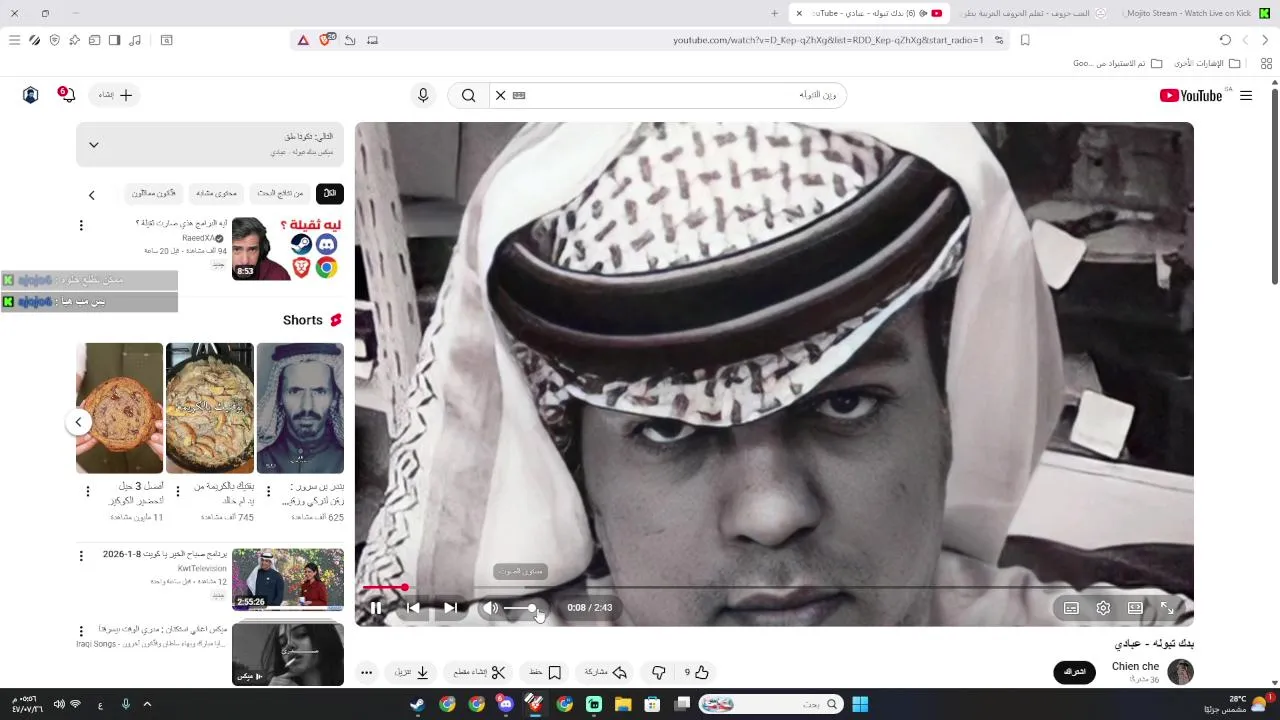Open more actions ellipsis below video
This screenshot has height=720, width=1280.
point(367,673)
